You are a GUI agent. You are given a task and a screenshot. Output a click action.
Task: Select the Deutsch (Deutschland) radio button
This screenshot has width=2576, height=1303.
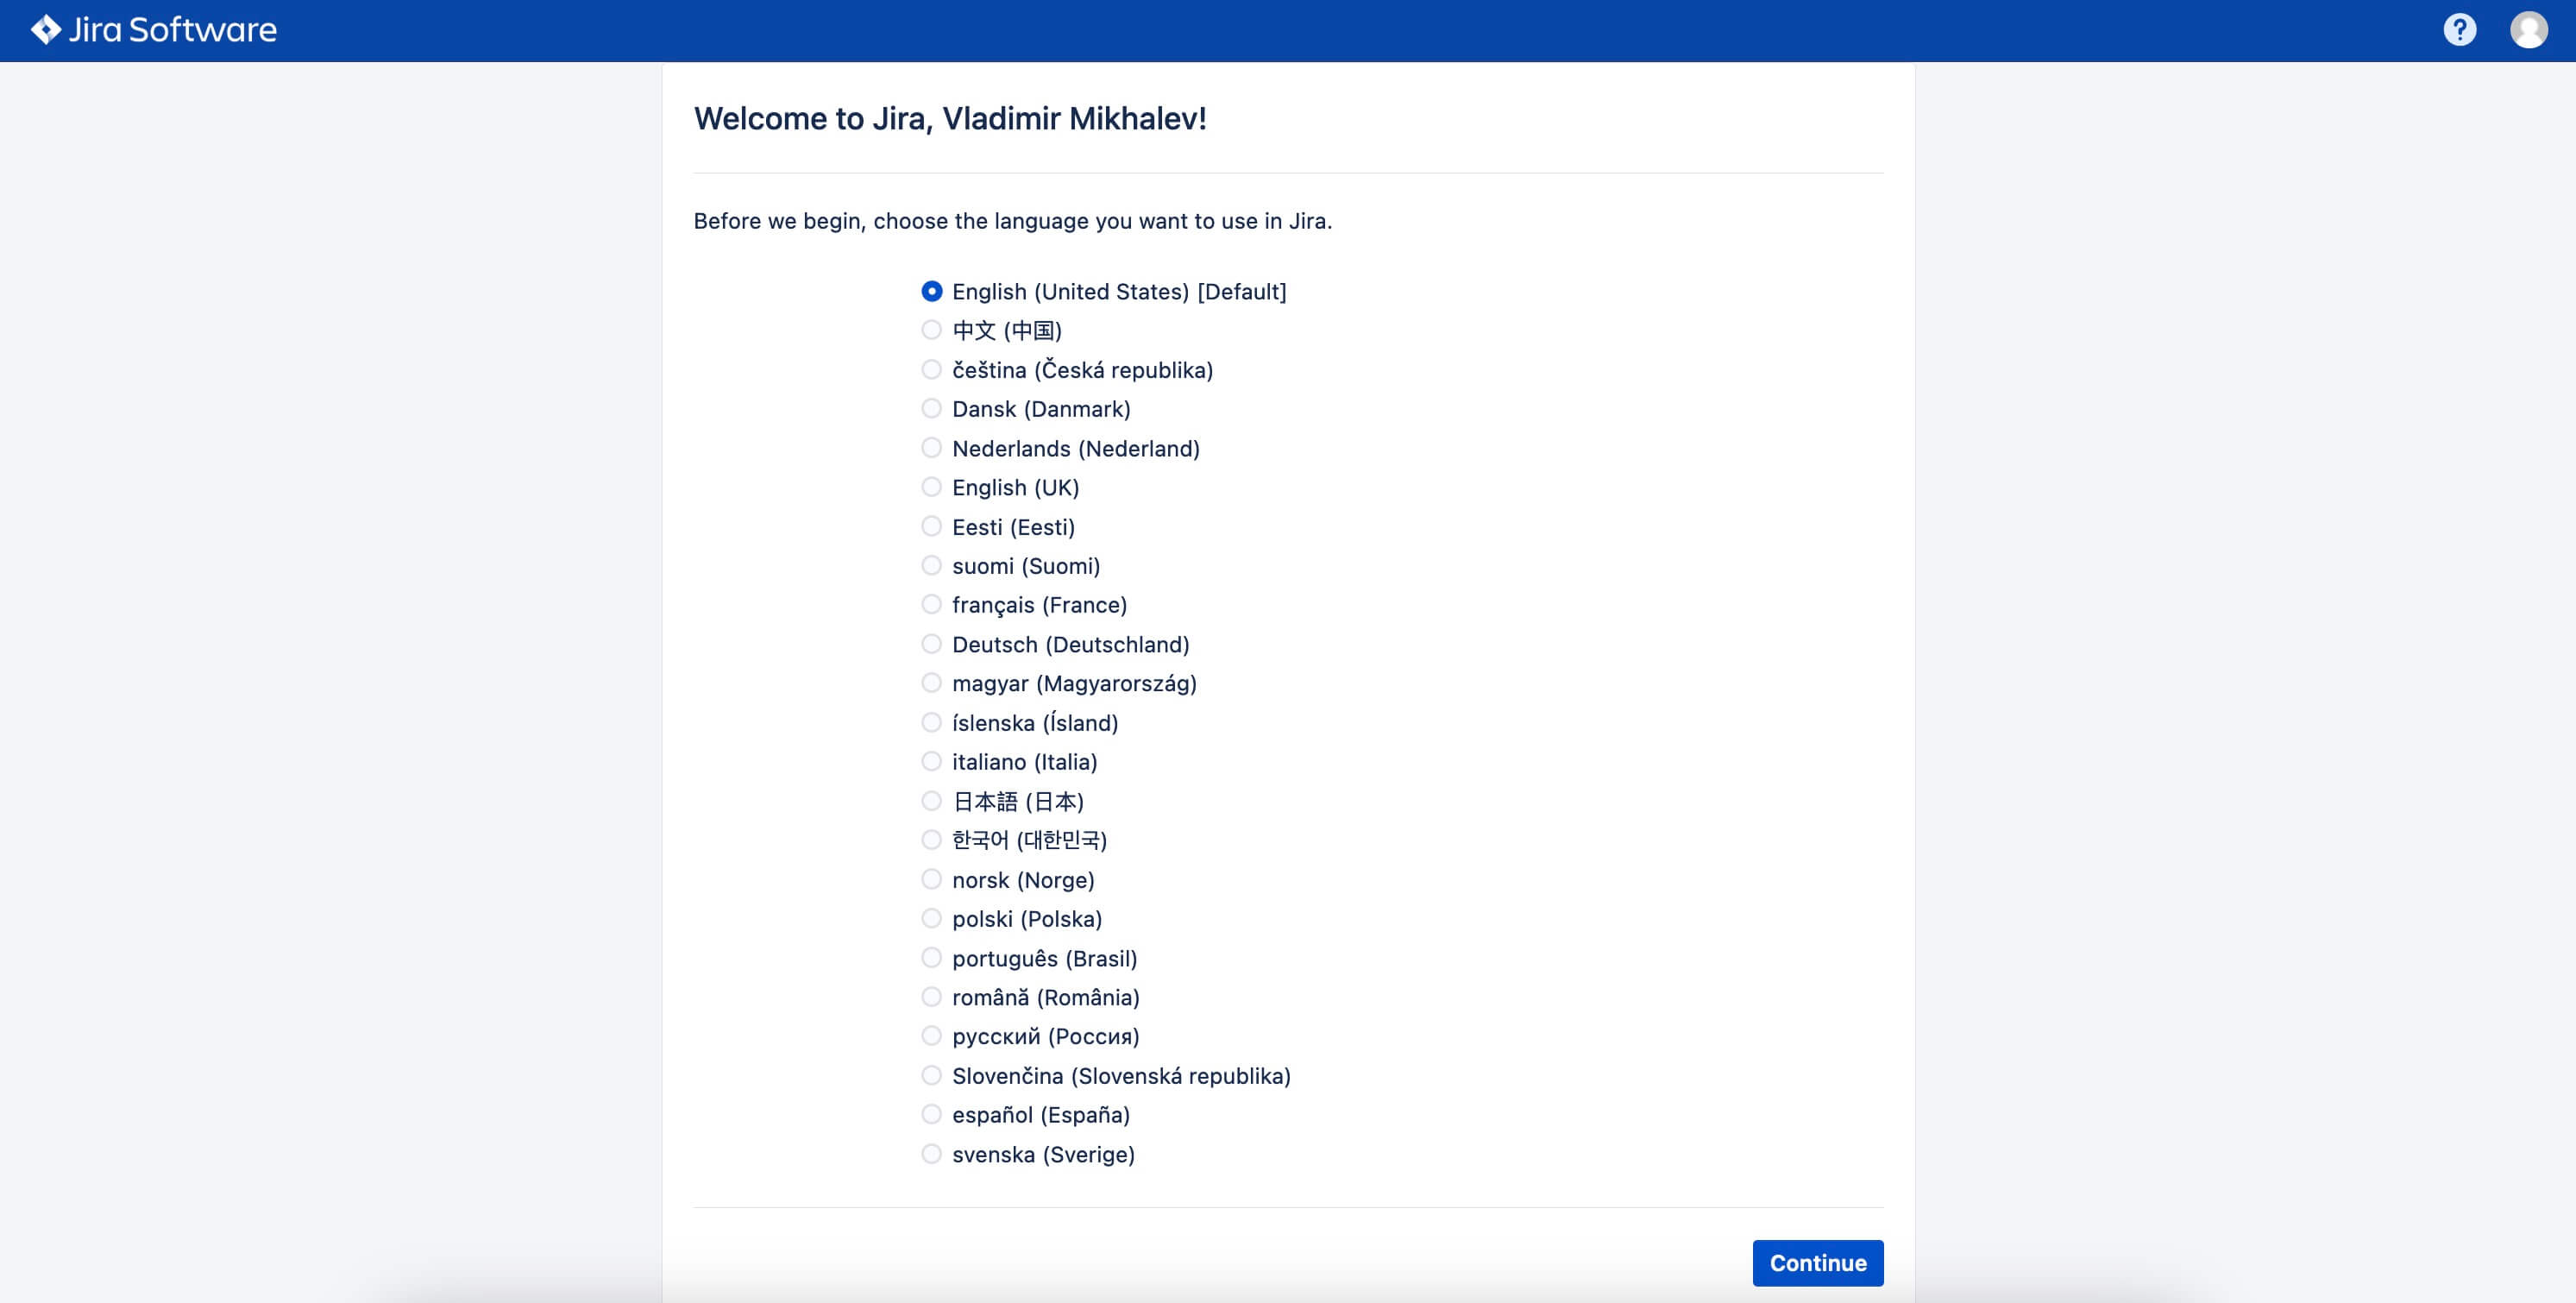point(930,643)
